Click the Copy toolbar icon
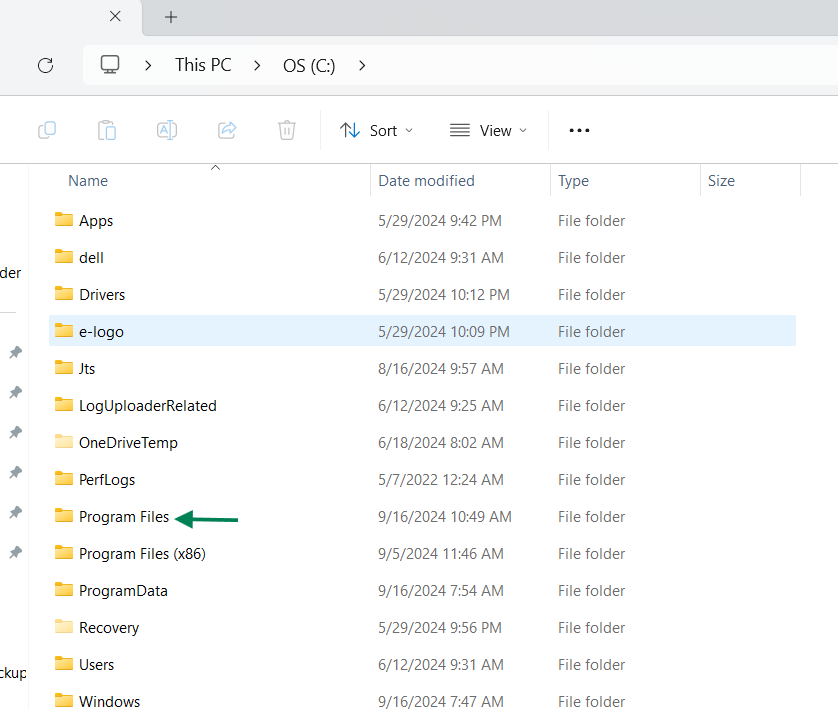The height and width of the screenshot is (710, 838). point(47,130)
